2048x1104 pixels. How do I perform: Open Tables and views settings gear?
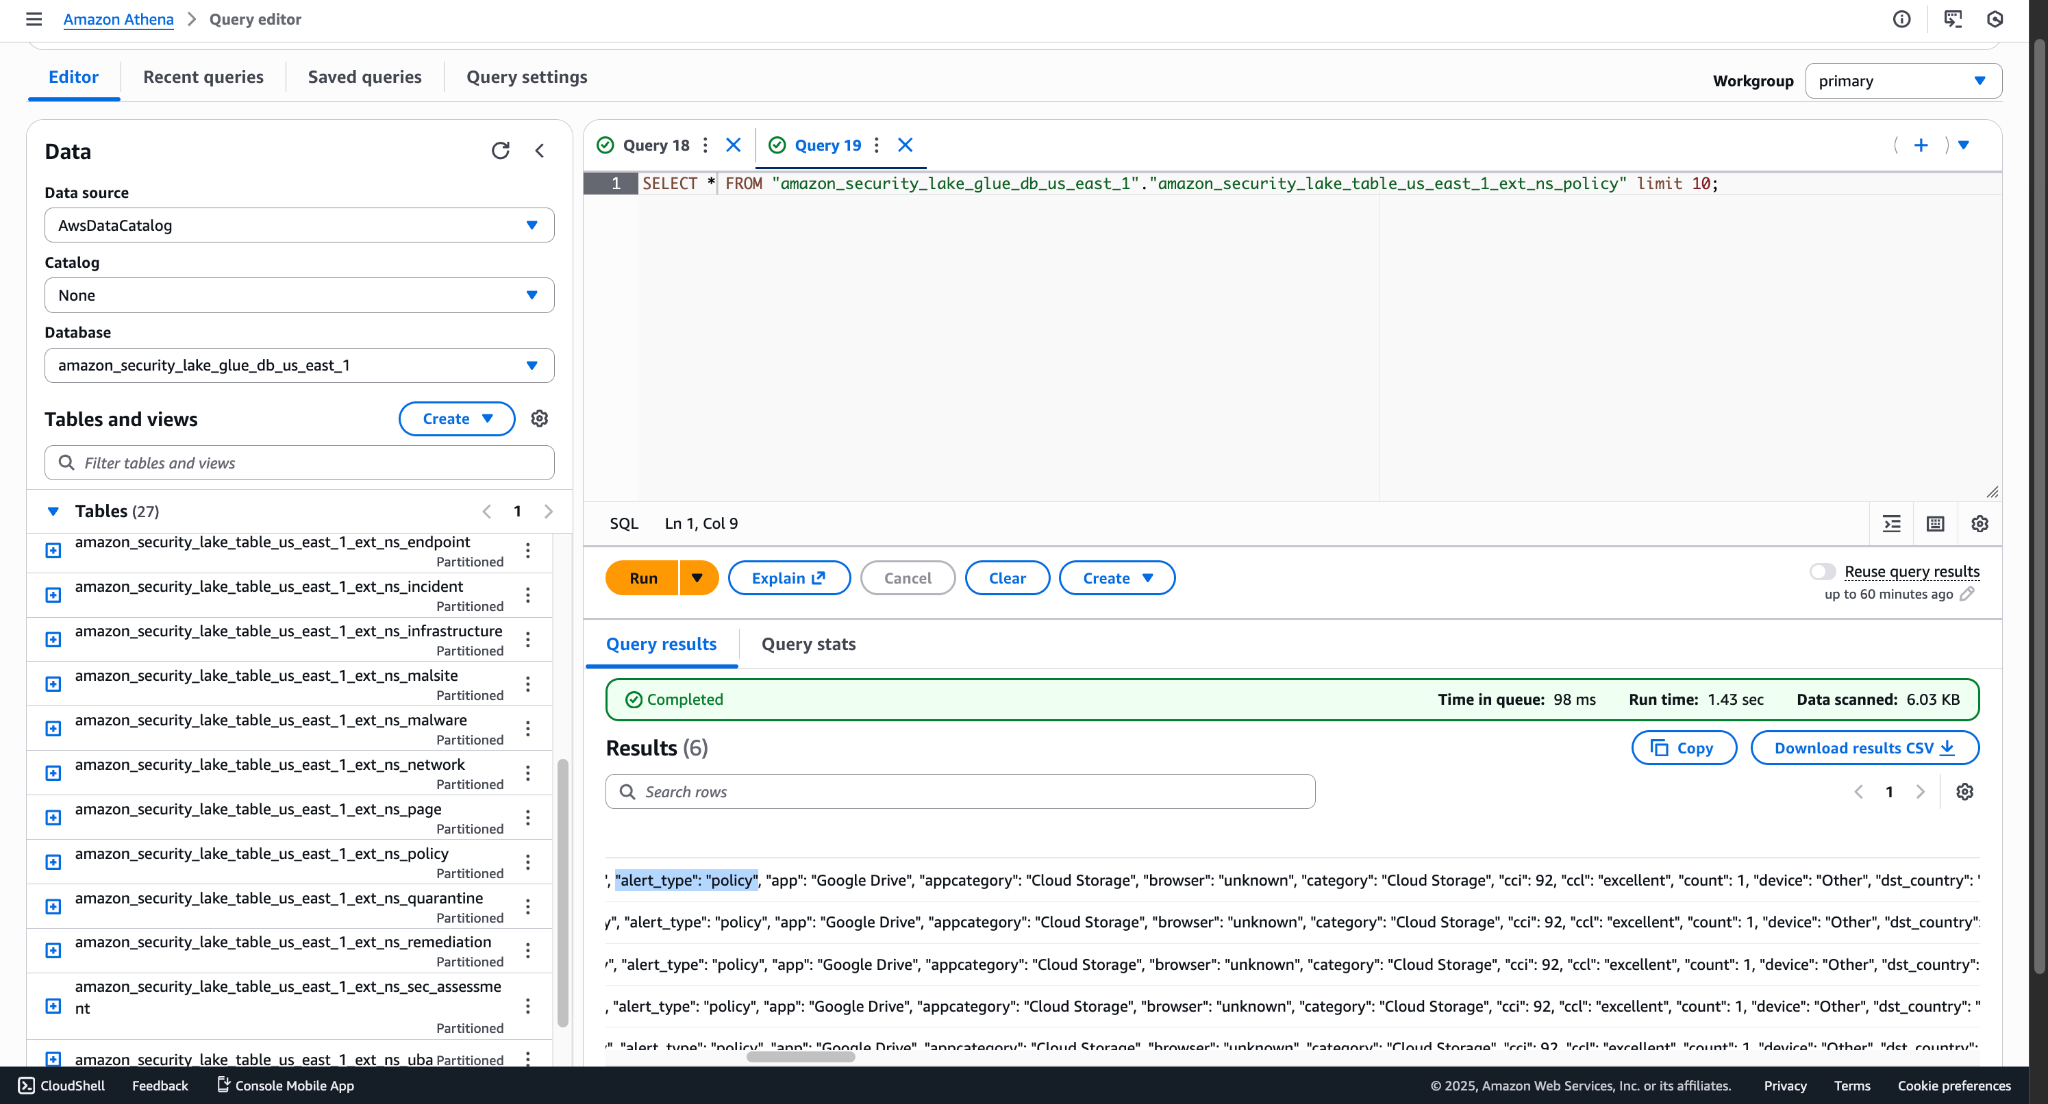point(540,419)
